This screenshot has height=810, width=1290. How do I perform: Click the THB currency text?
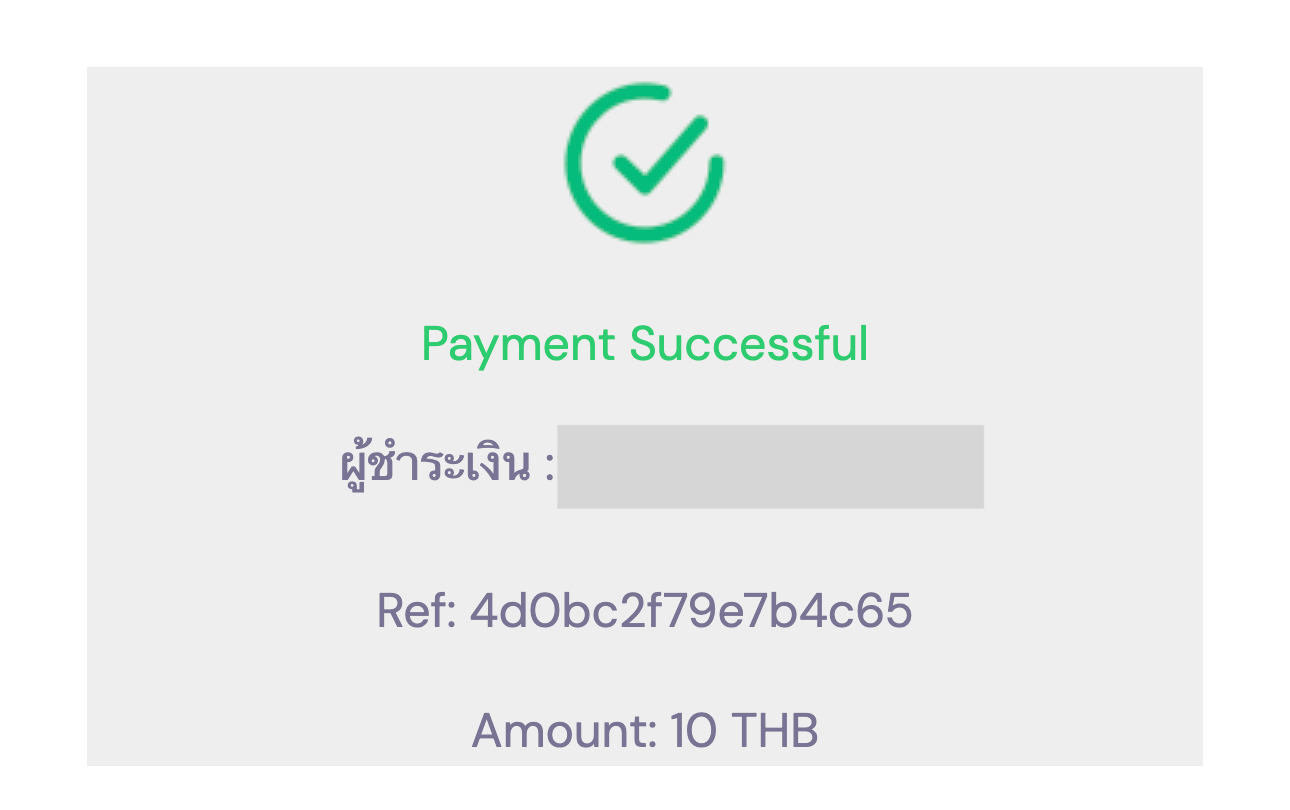775,731
